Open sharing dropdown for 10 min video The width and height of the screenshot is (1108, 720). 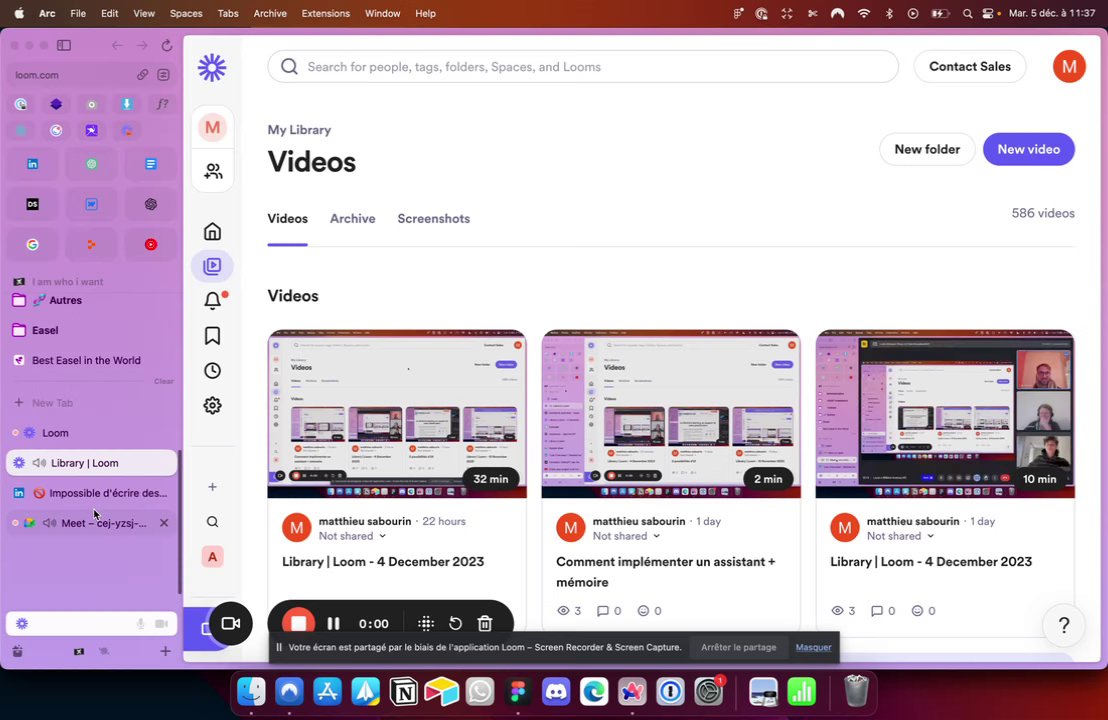click(x=901, y=536)
